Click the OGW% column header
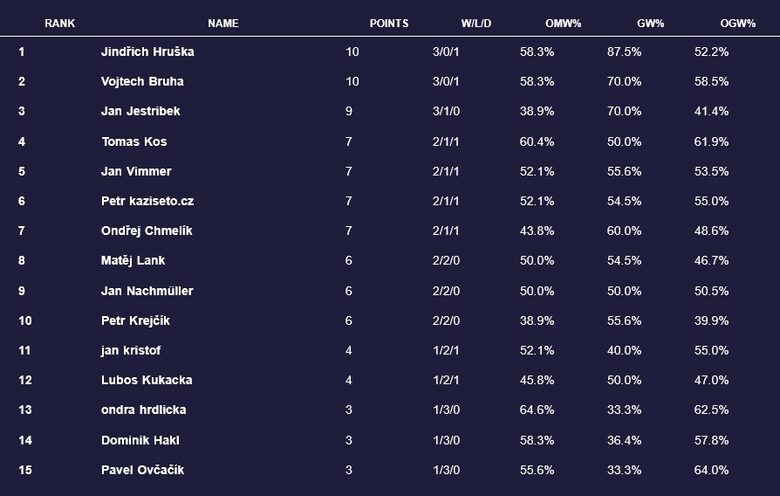The image size is (780, 496). 738,23
